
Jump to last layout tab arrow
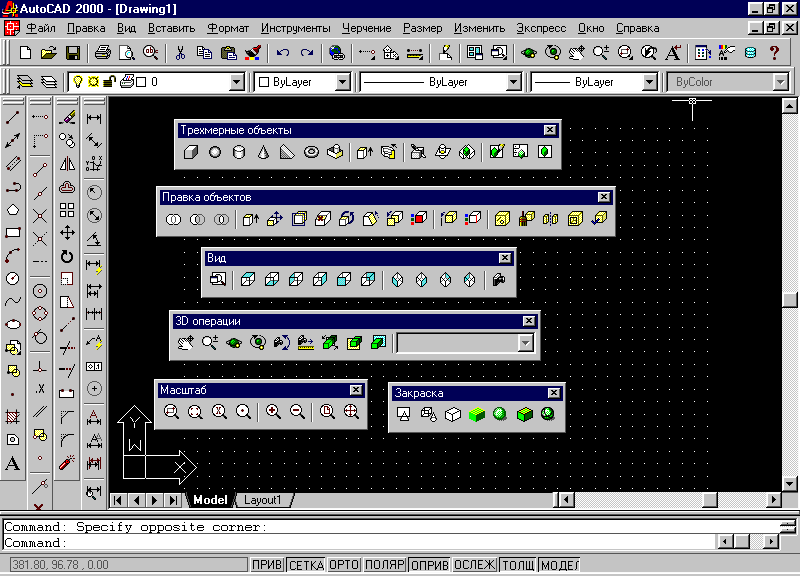click(x=173, y=500)
